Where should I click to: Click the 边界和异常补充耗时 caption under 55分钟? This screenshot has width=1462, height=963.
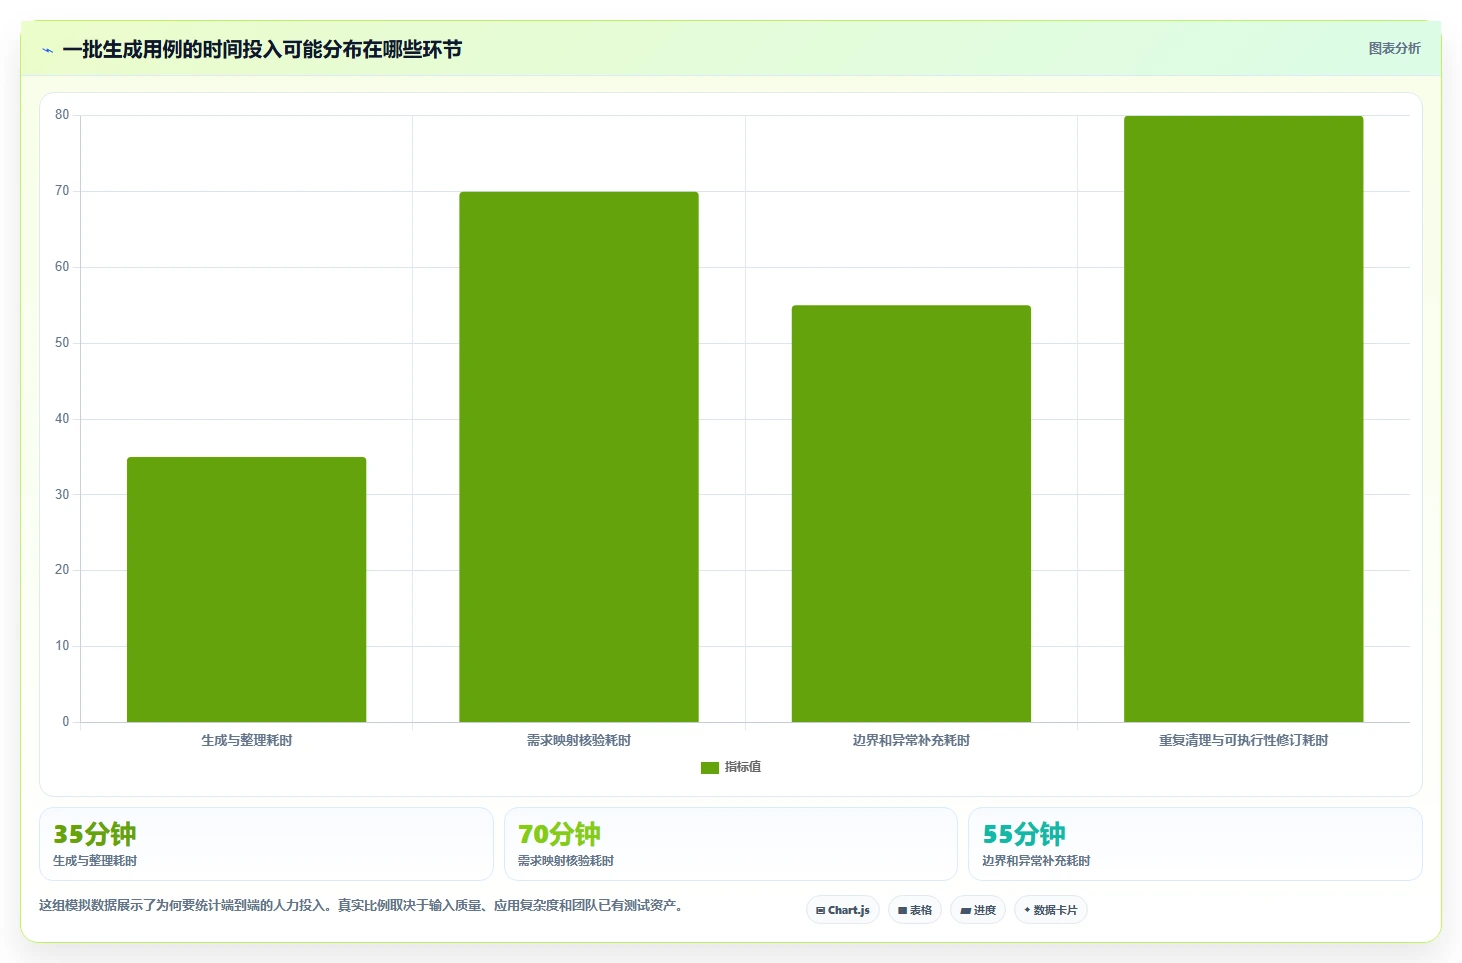[1036, 861]
